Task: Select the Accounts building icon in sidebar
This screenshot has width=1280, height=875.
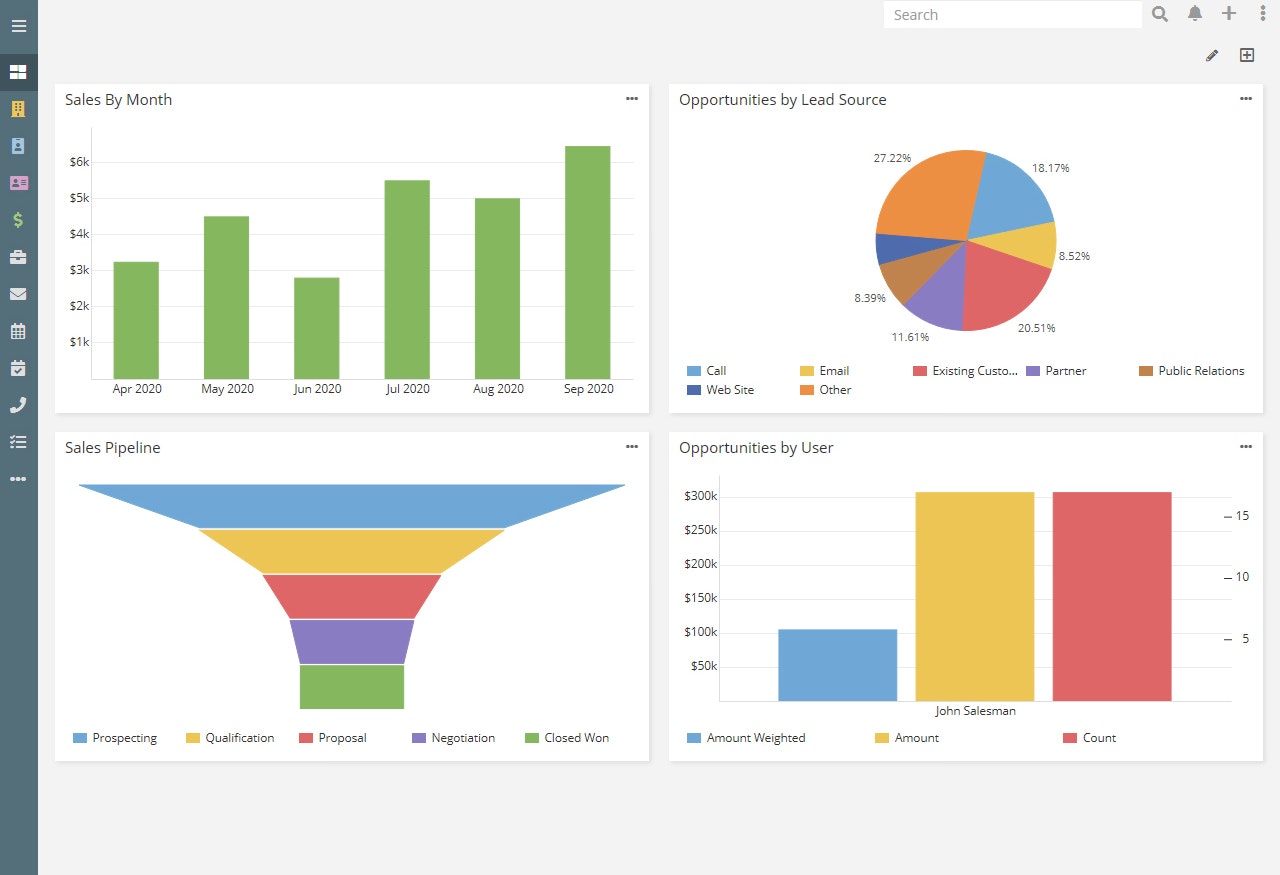Action: [x=18, y=108]
